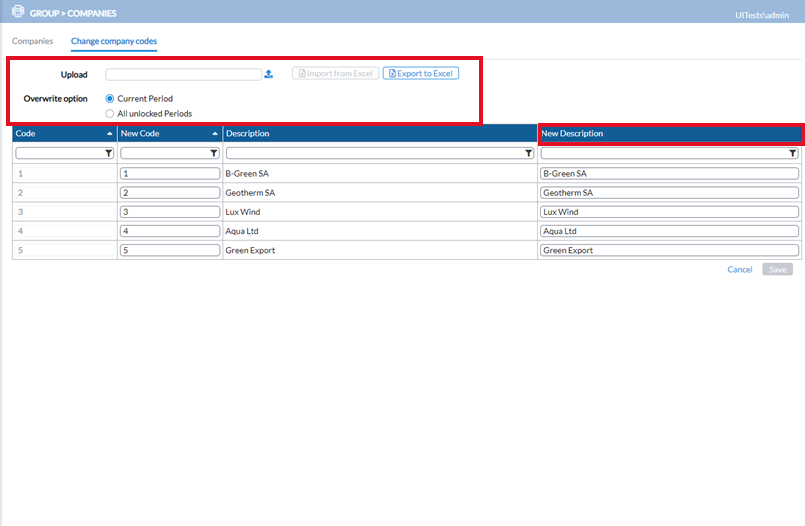Click the Code cell for Lux Wind row

[x=65, y=211]
